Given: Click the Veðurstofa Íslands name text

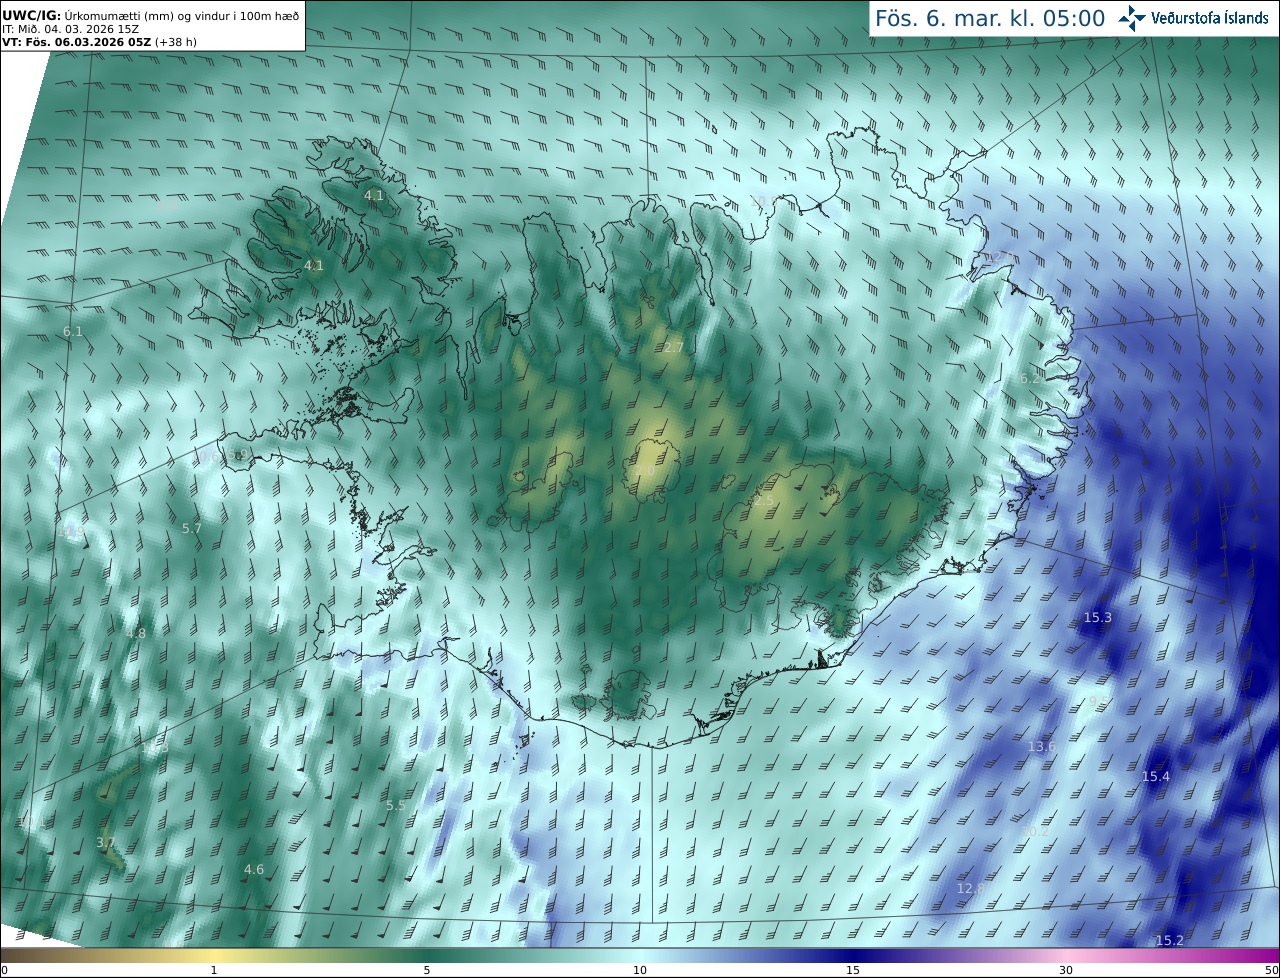Looking at the screenshot, I should [1210, 18].
